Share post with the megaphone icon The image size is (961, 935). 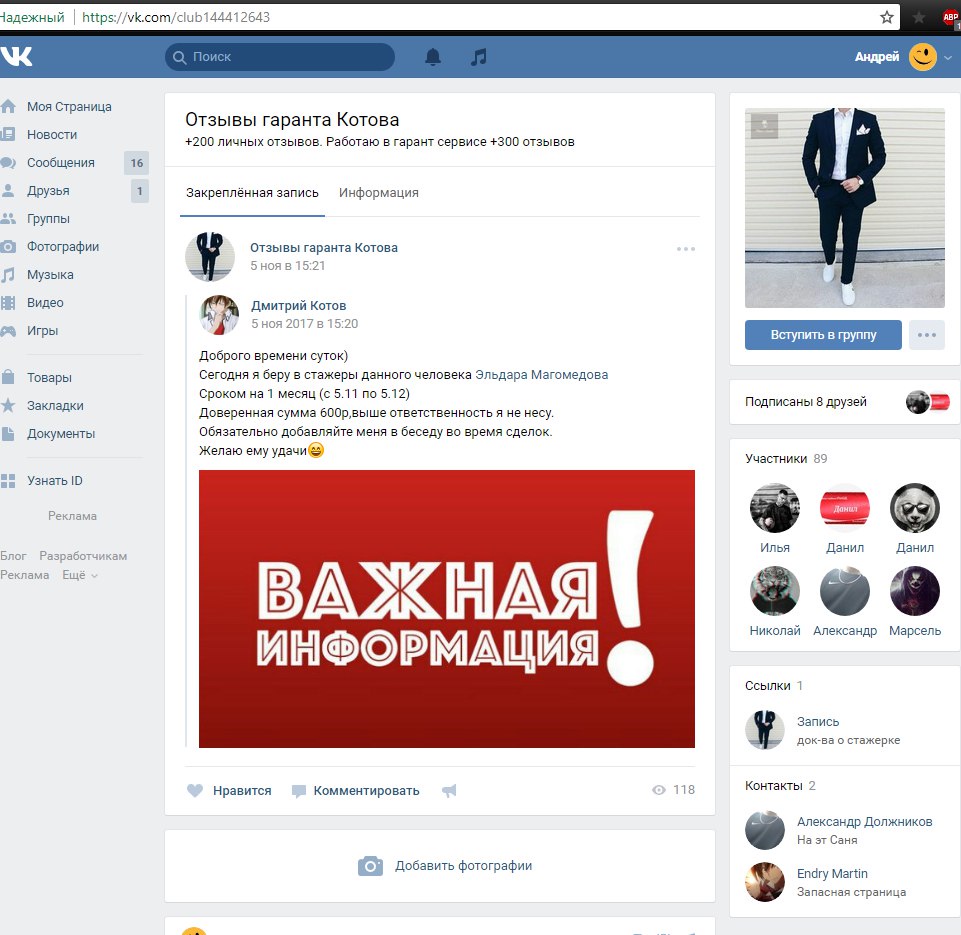pyautogui.click(x=449, y=790)
